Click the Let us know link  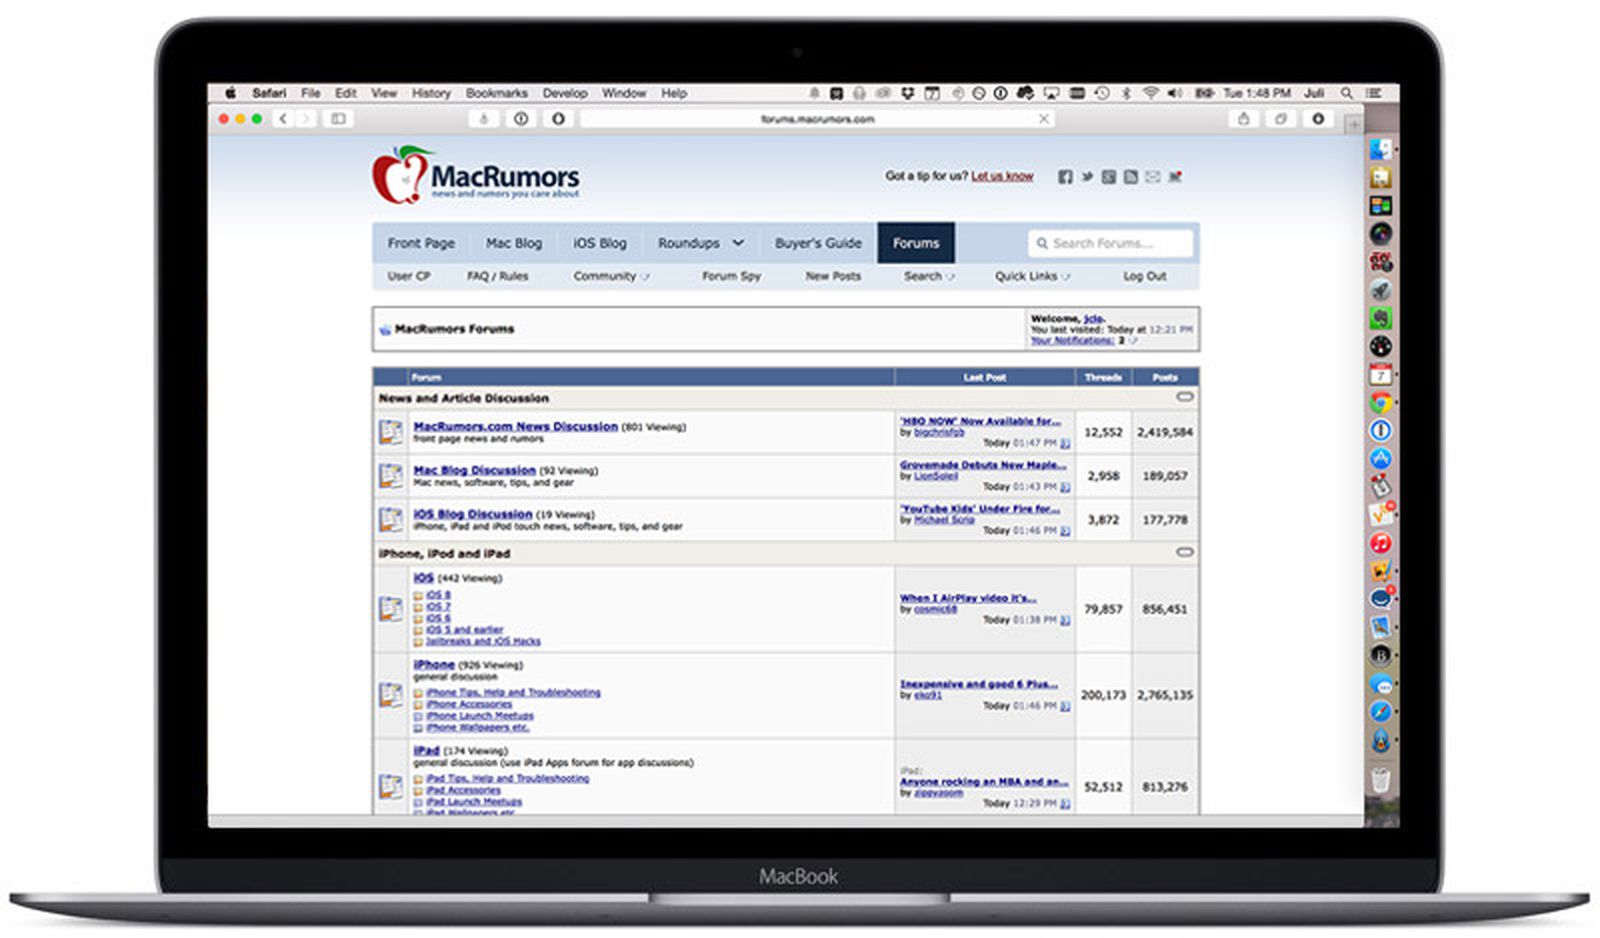coord(1003,176)
